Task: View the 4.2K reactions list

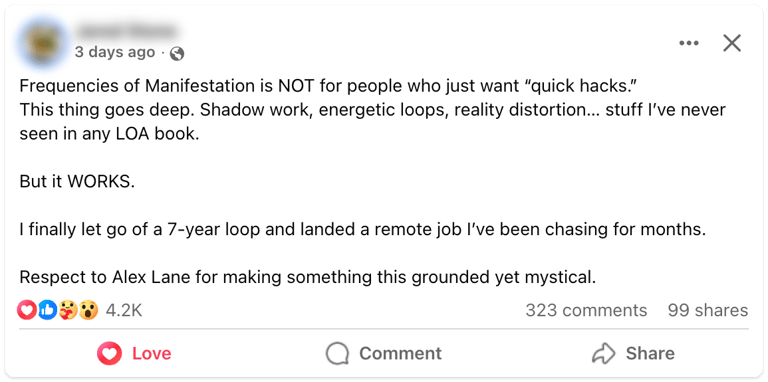Action: [x=123, y=310]
